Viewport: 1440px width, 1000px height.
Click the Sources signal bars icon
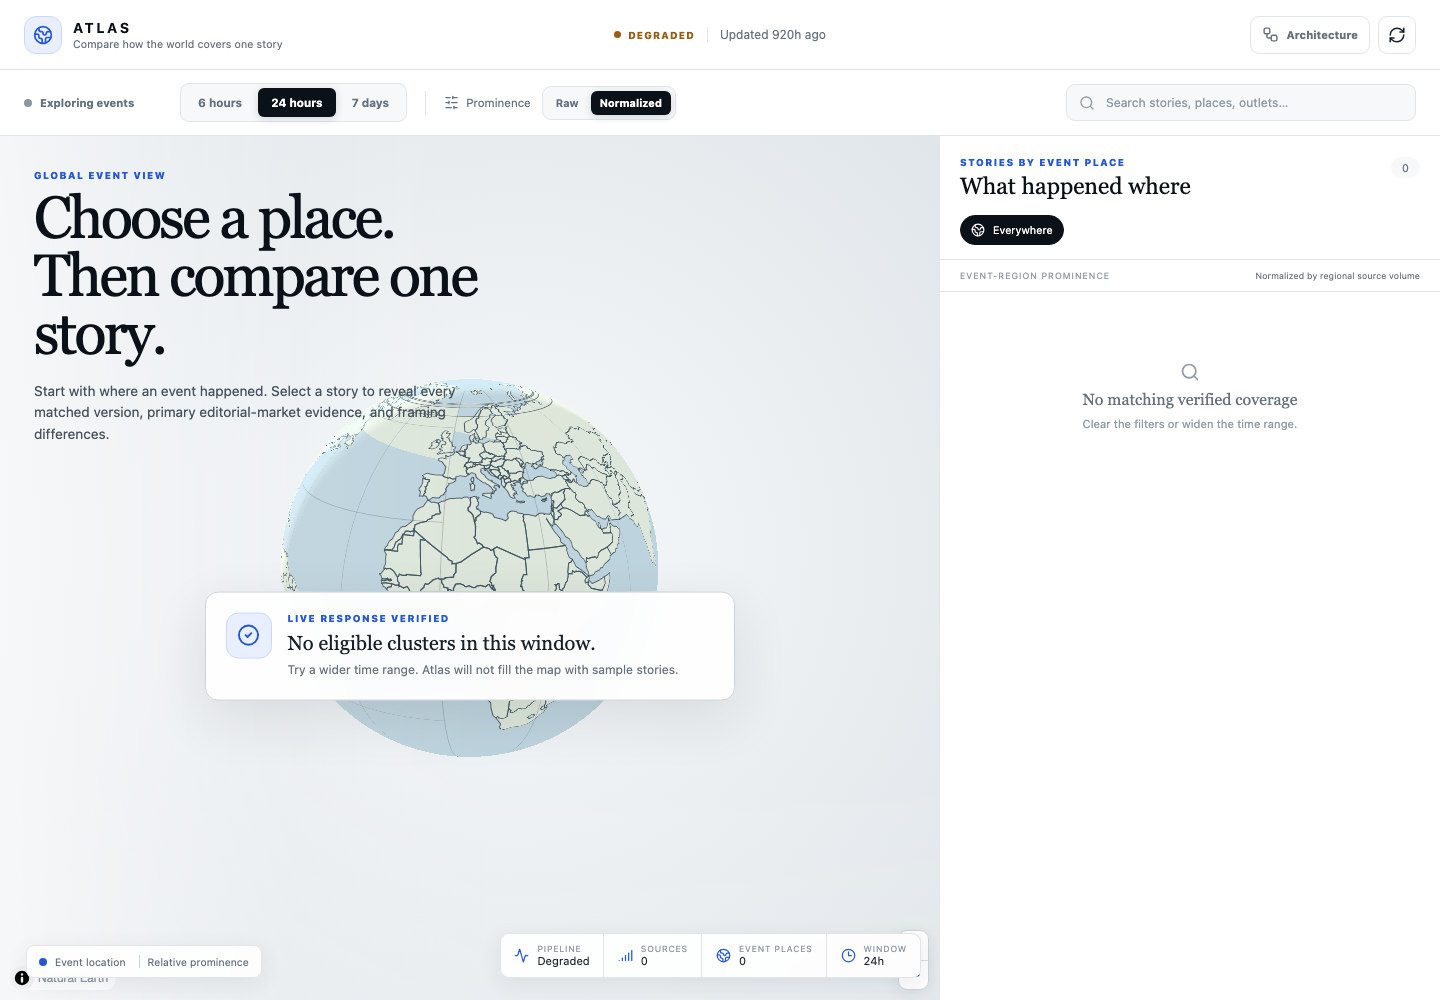point(626,955)
